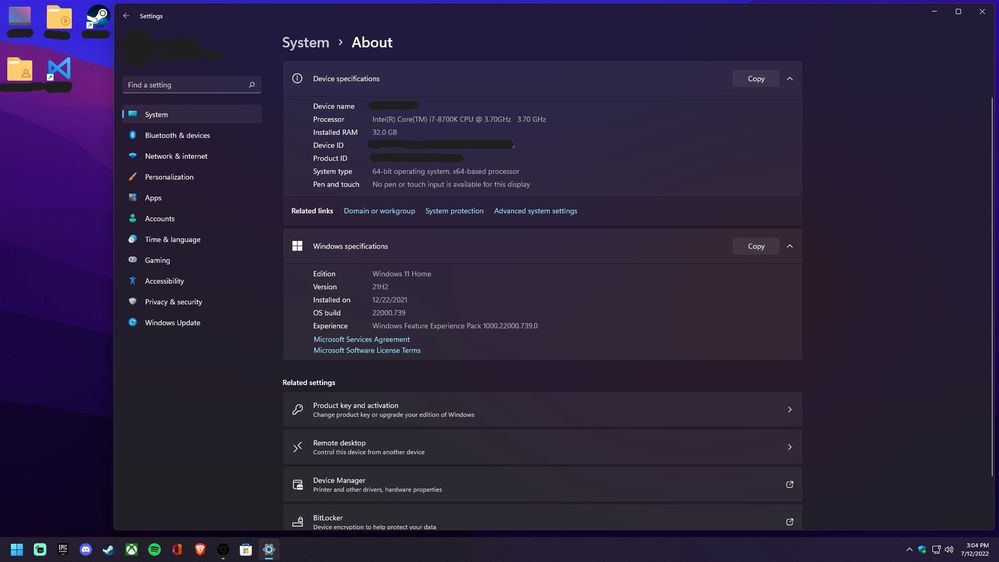The width and height of the screenshot is (999, 562).
Task: Click the Find a setting search box
Action: (192, 85)
